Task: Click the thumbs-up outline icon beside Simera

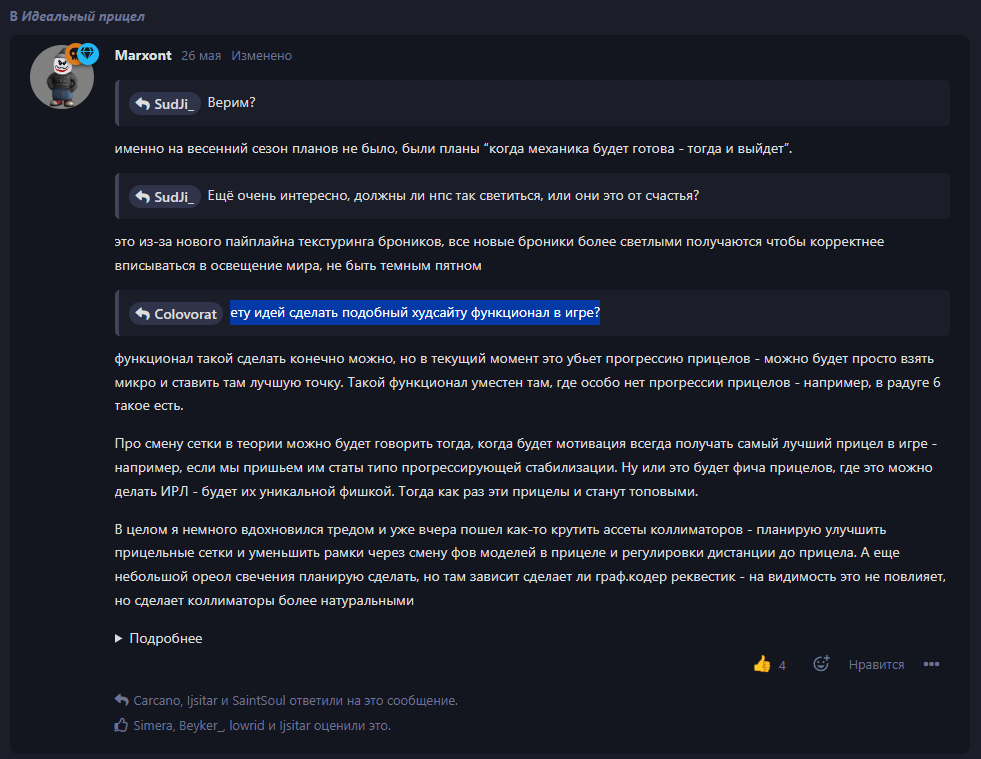Action: (x=121, y=725)
